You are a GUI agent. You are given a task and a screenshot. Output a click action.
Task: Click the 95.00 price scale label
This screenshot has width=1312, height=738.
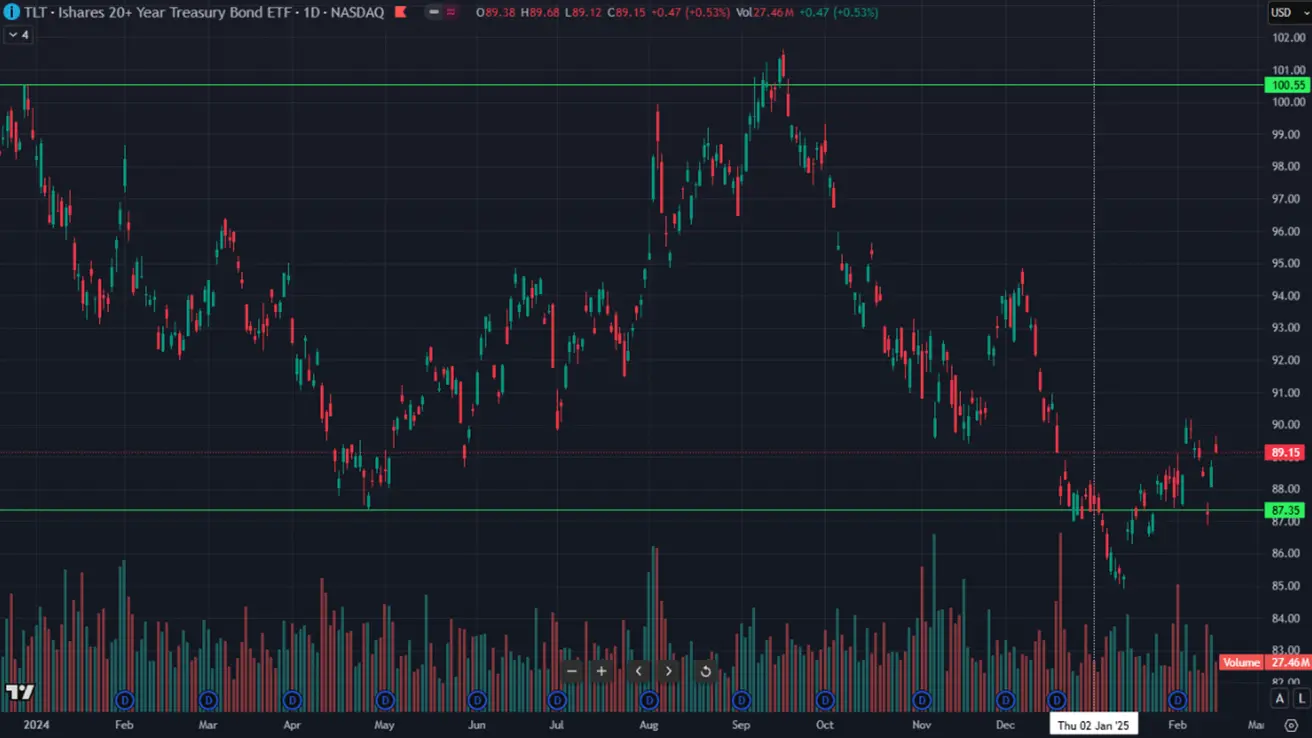[1288, 264]
